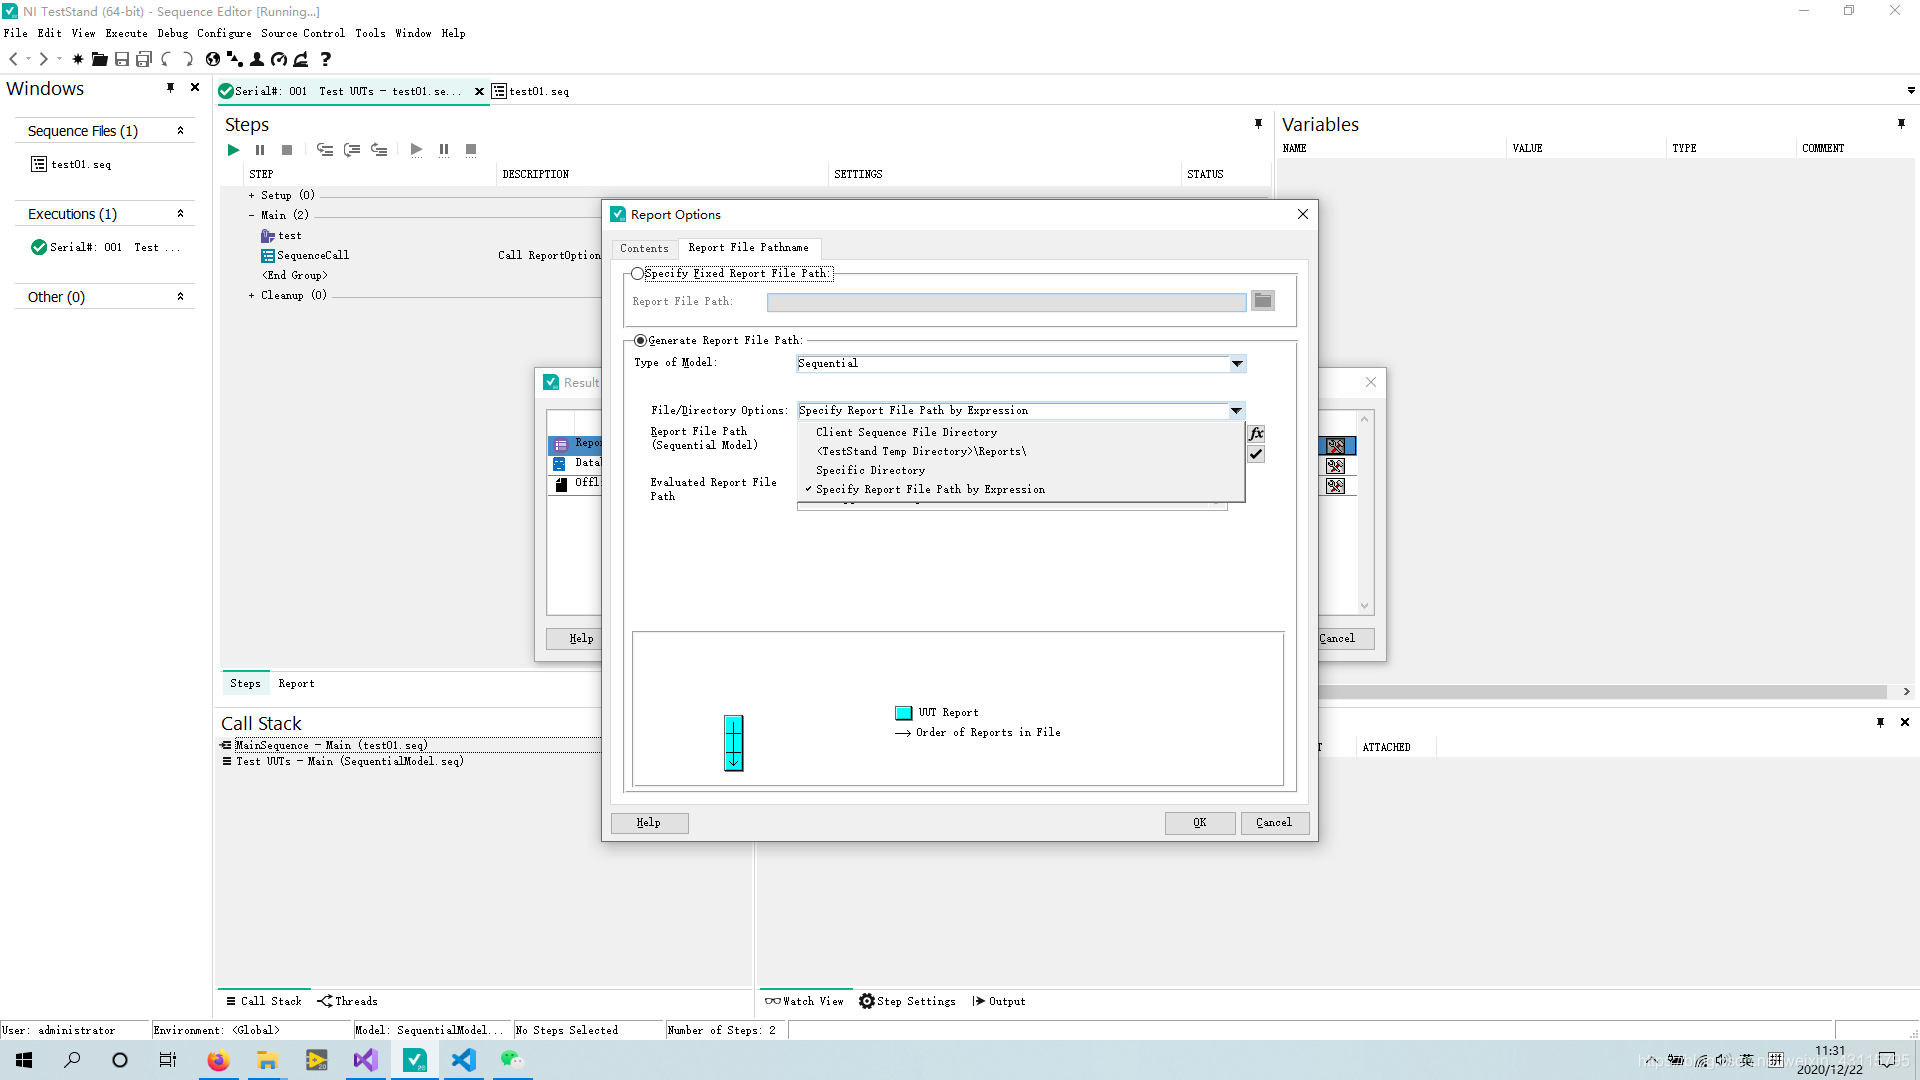1920x1080 pixels.
Task: Open the fx expression browser button
Action: tap(1256, 434)
